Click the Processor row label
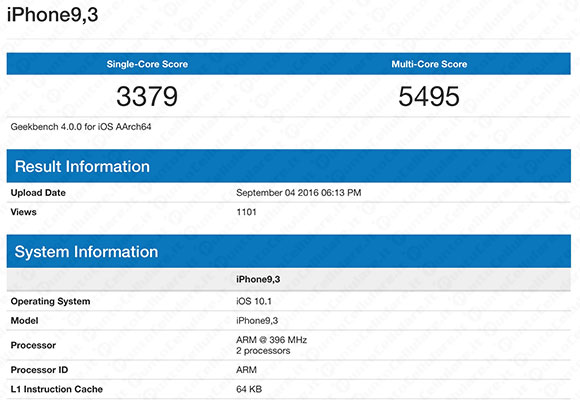 [33, 345]
